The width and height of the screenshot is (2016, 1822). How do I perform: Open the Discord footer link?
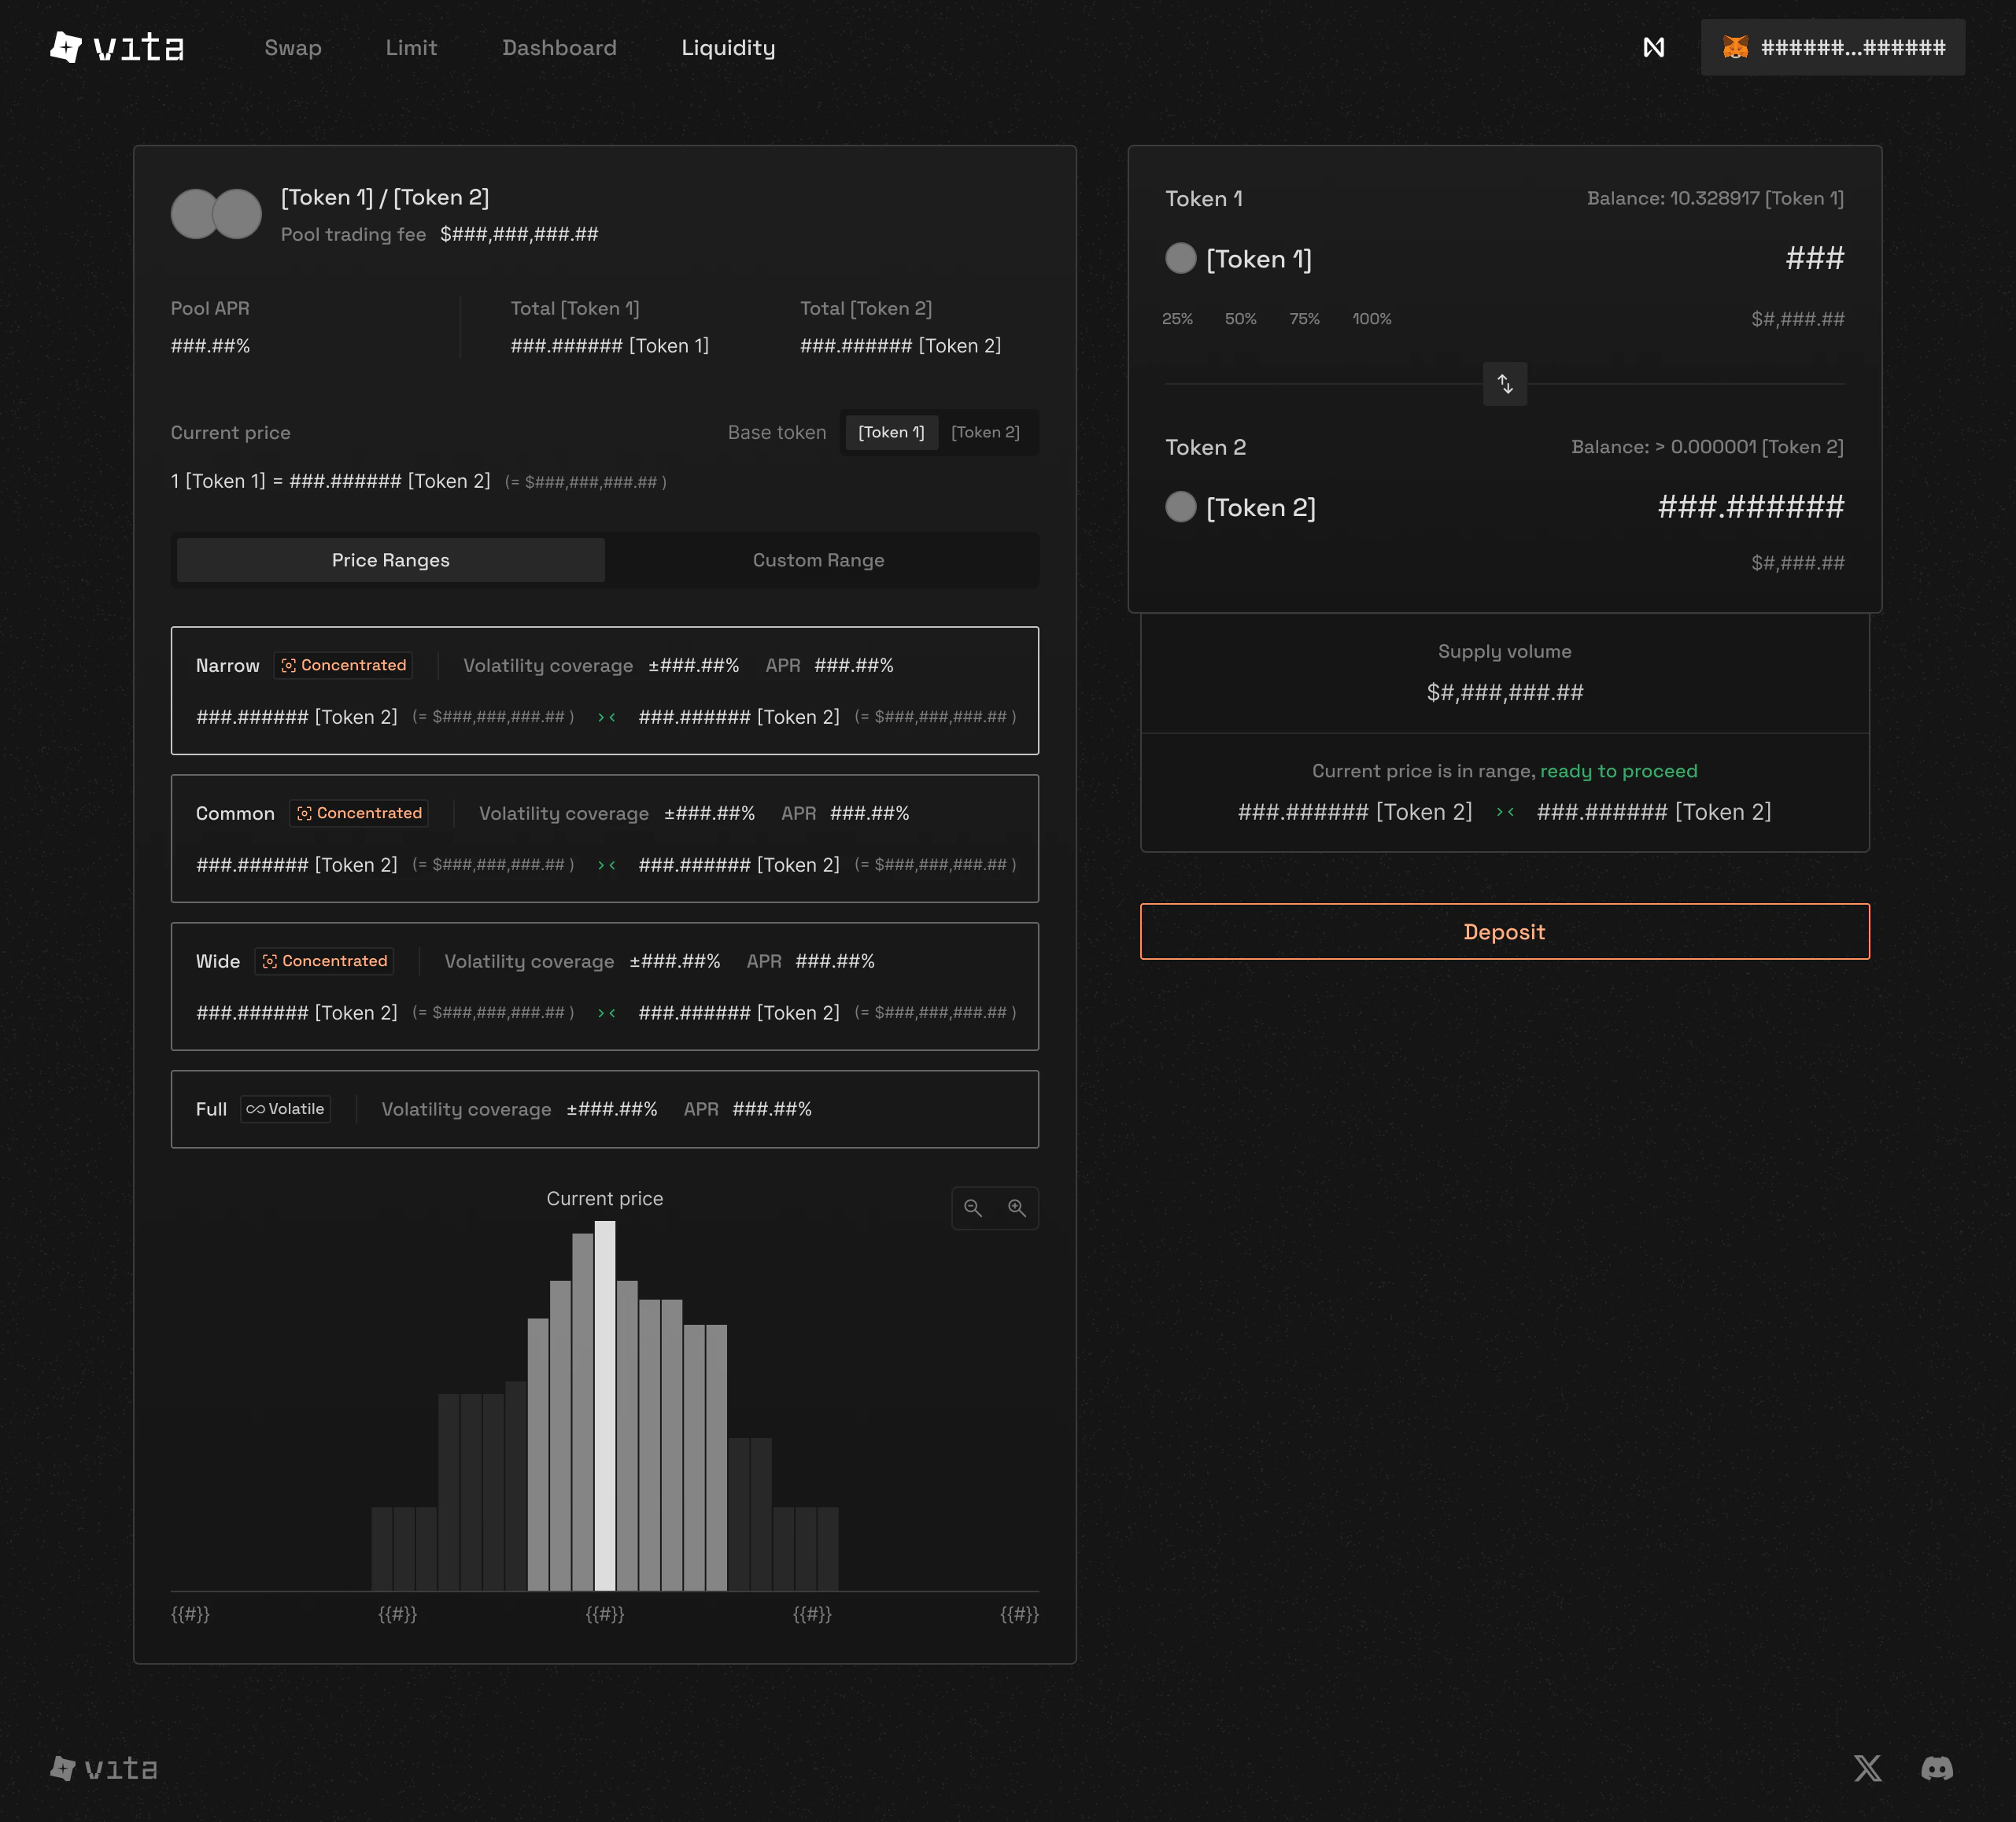[x=1937, y=1768]
